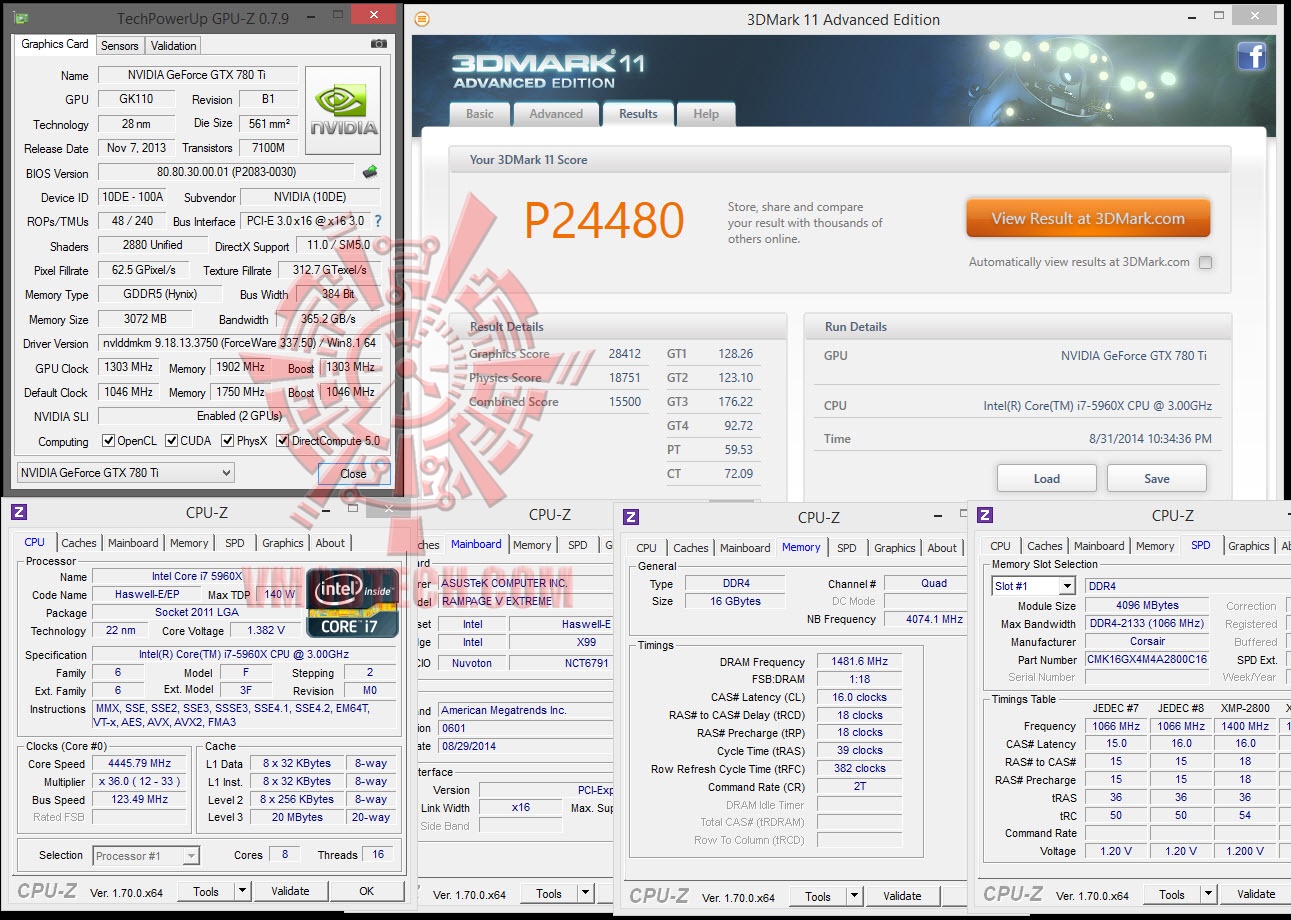Click the Bus Interface question mark icon
The height and width of the screenshot is (920, 1291).
pos(377,221)
